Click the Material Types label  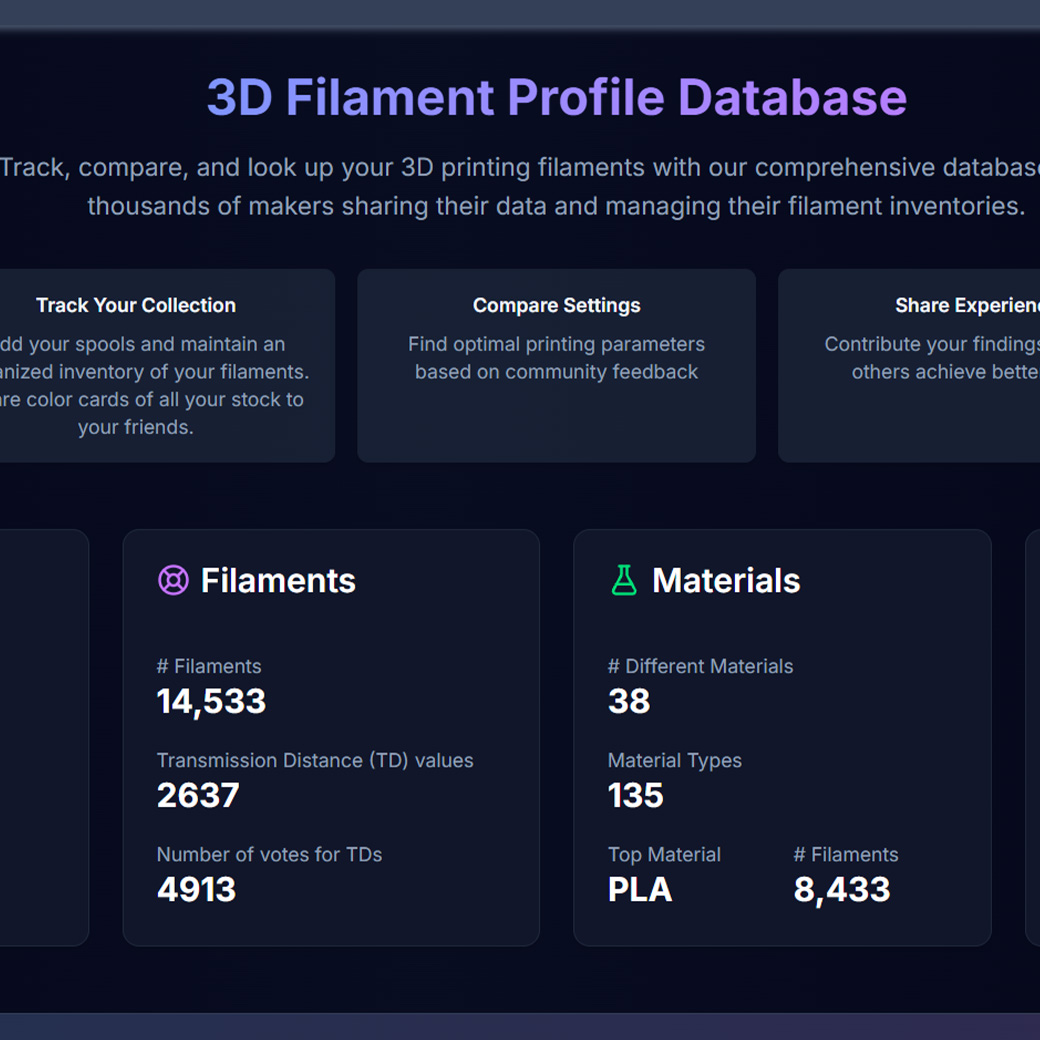click(675, 760)
